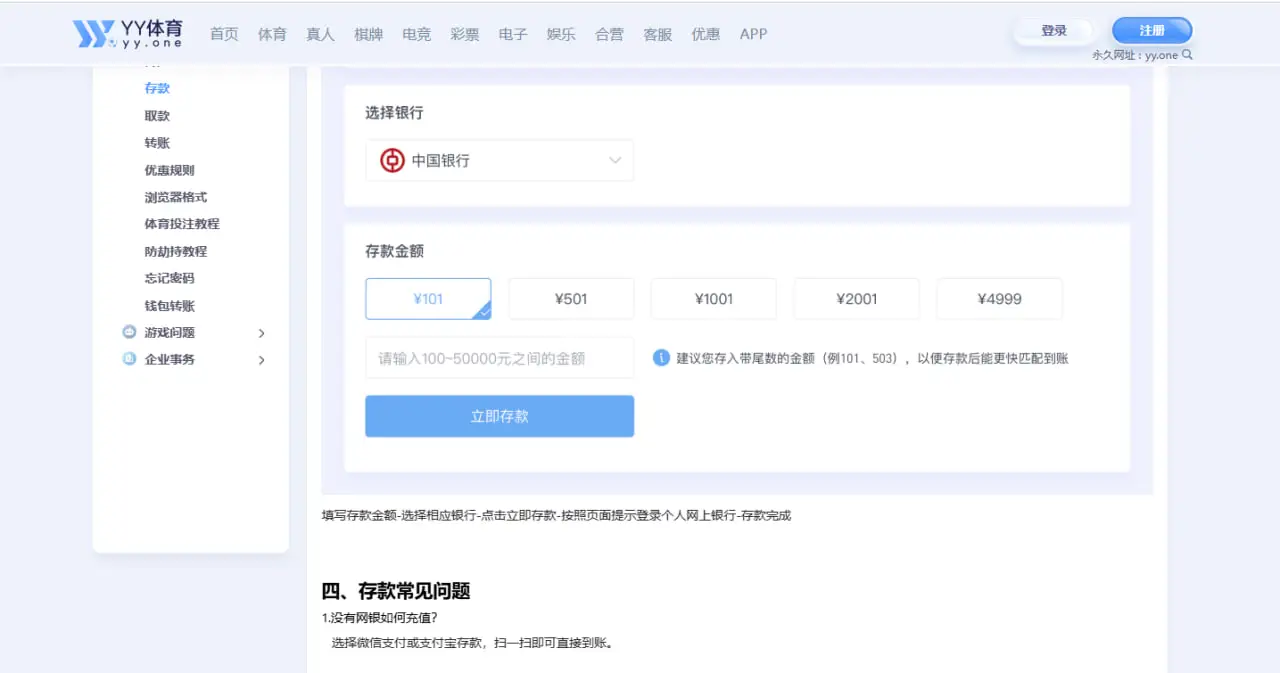The width and height of the screenshot is (1280, 673).
Task: Open the 取款 sidebar link
Action: click(157, 115)
